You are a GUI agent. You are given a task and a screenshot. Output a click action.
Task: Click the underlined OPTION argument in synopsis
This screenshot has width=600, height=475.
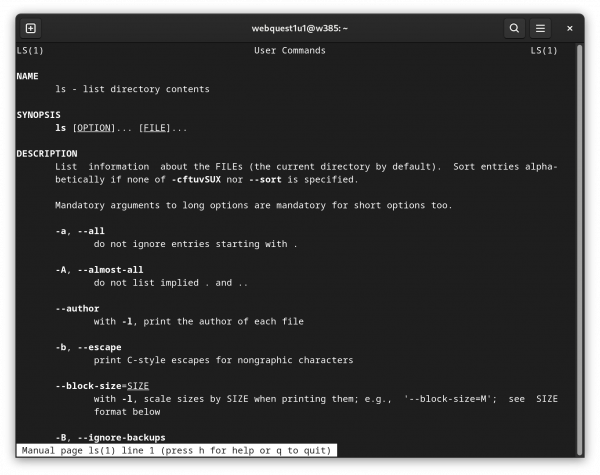pos(94,128)
